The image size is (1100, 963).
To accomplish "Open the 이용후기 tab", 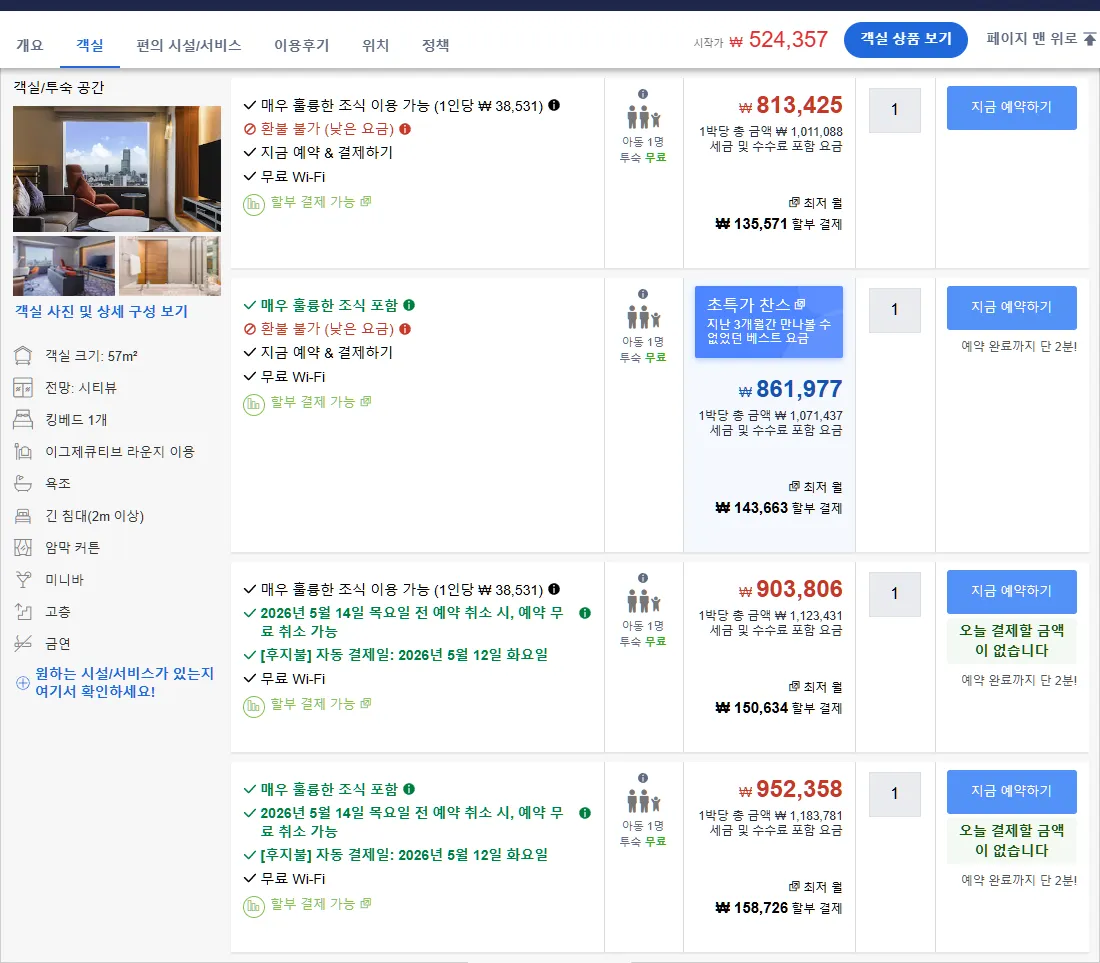I will [302, 46].
